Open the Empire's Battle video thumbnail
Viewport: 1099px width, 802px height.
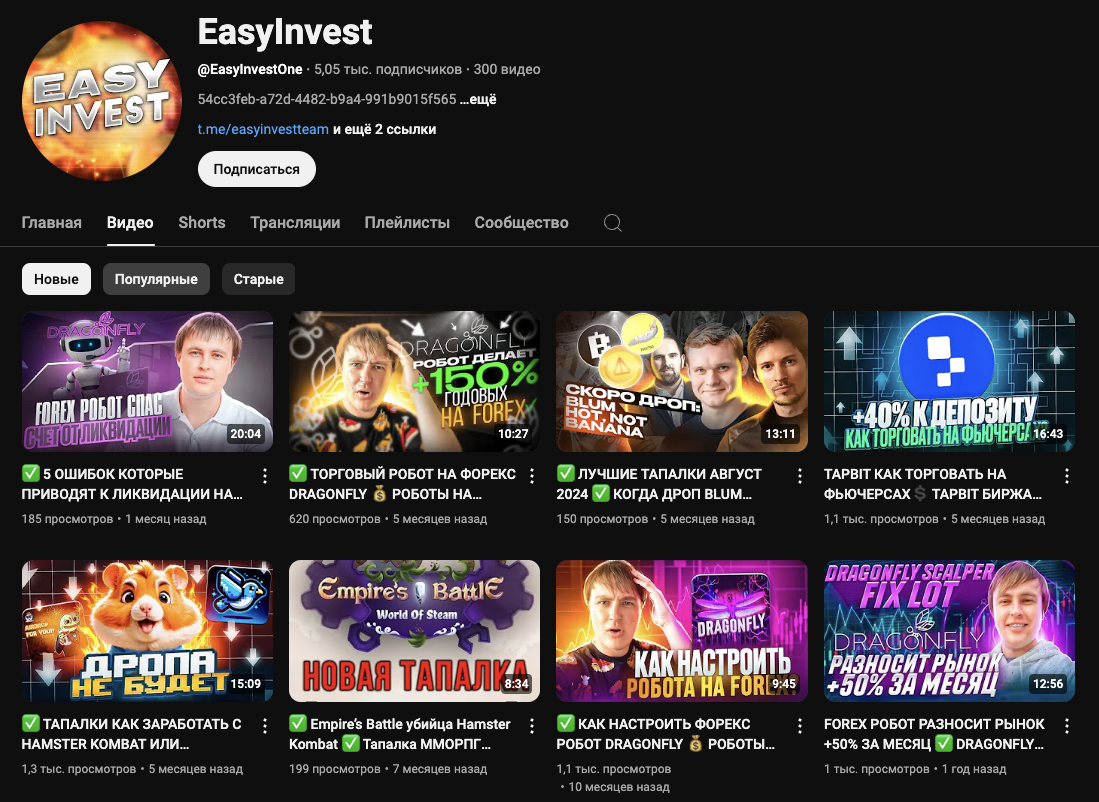(414, 631)
